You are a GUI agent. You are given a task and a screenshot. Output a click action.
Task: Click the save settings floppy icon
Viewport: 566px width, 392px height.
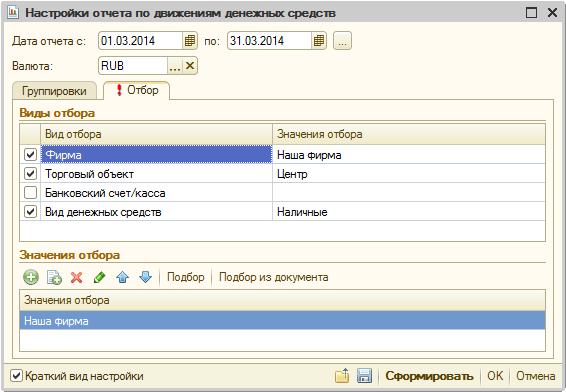point(364,376)
